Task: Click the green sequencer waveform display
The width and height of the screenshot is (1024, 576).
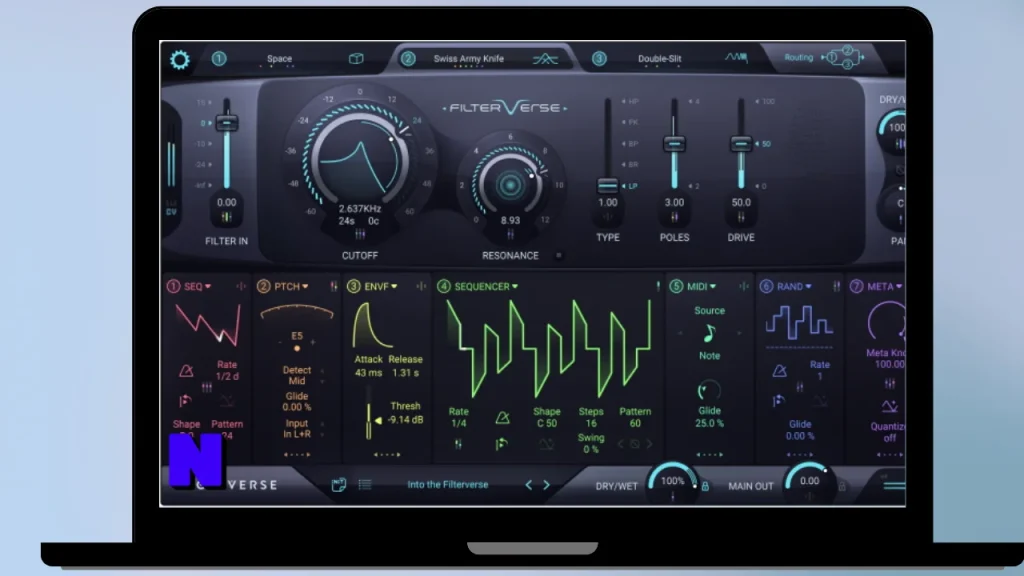Action: 549,349
